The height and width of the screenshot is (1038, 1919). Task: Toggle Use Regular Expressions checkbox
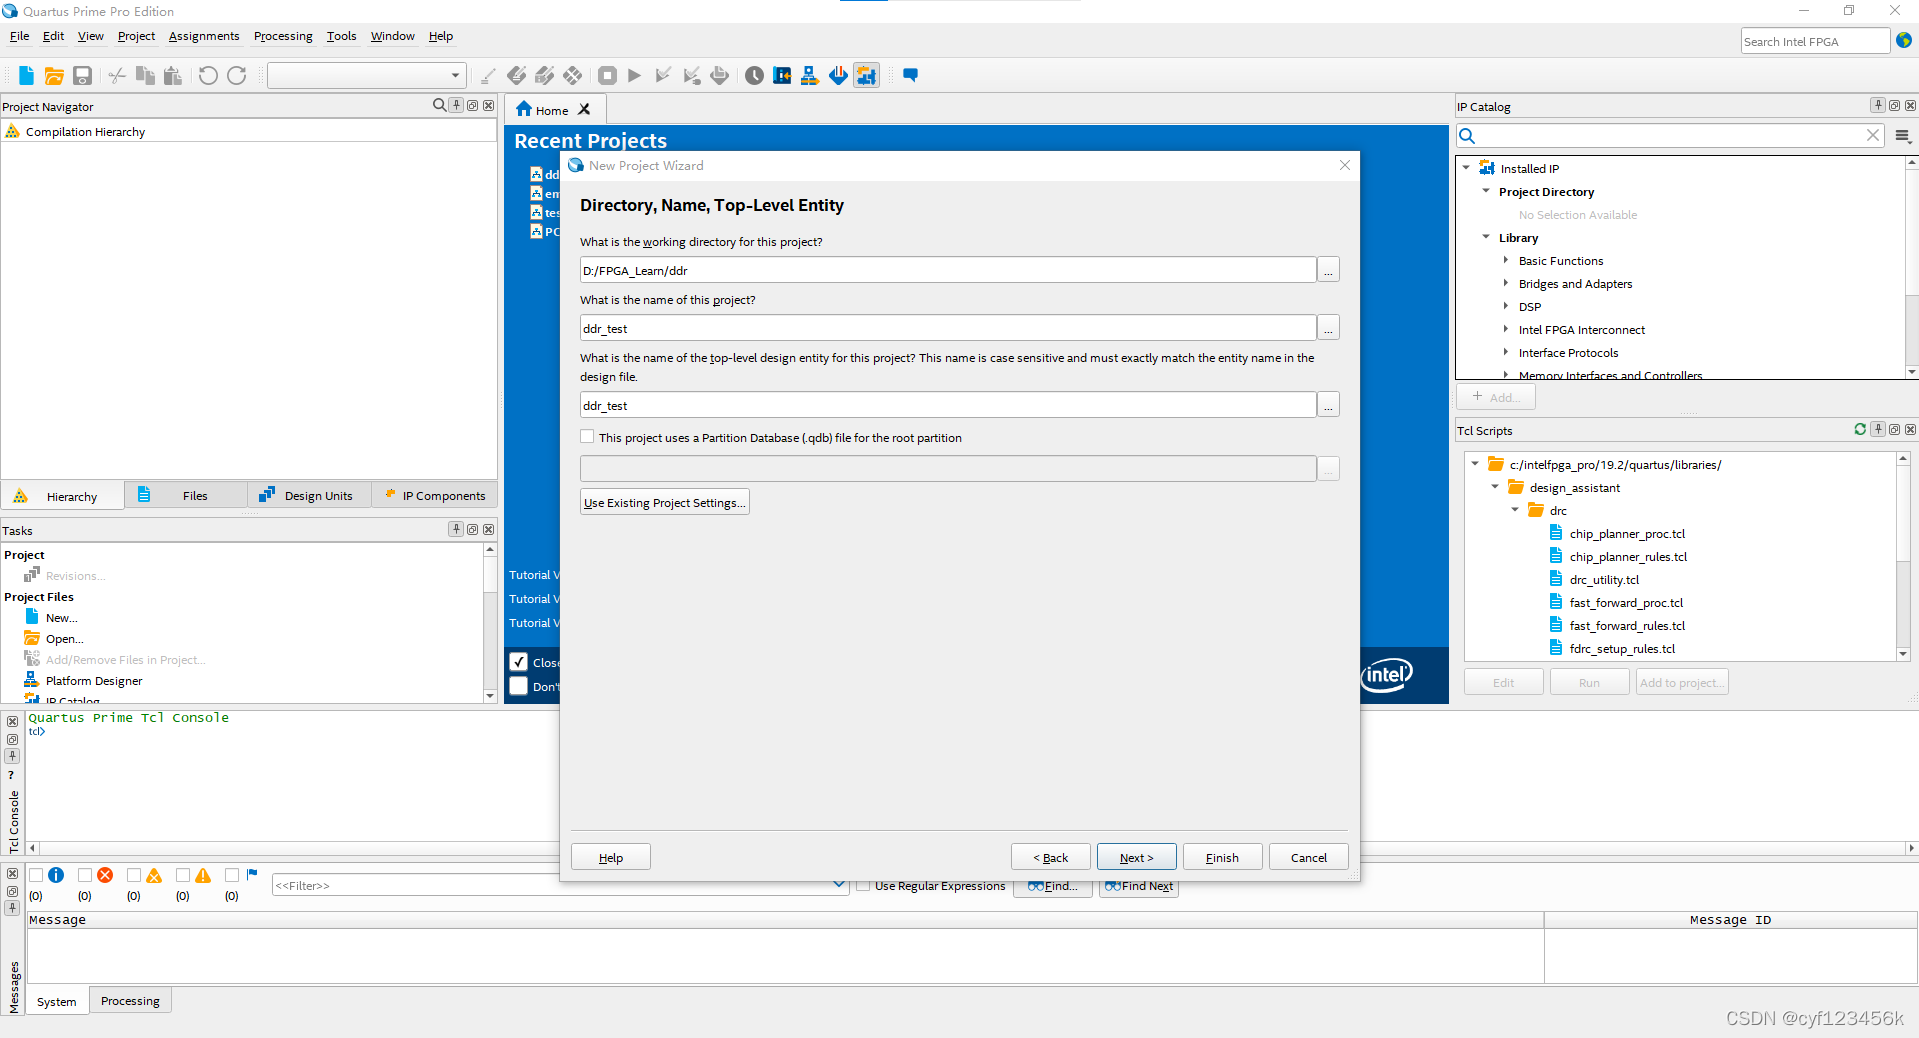tap(863, 886)
